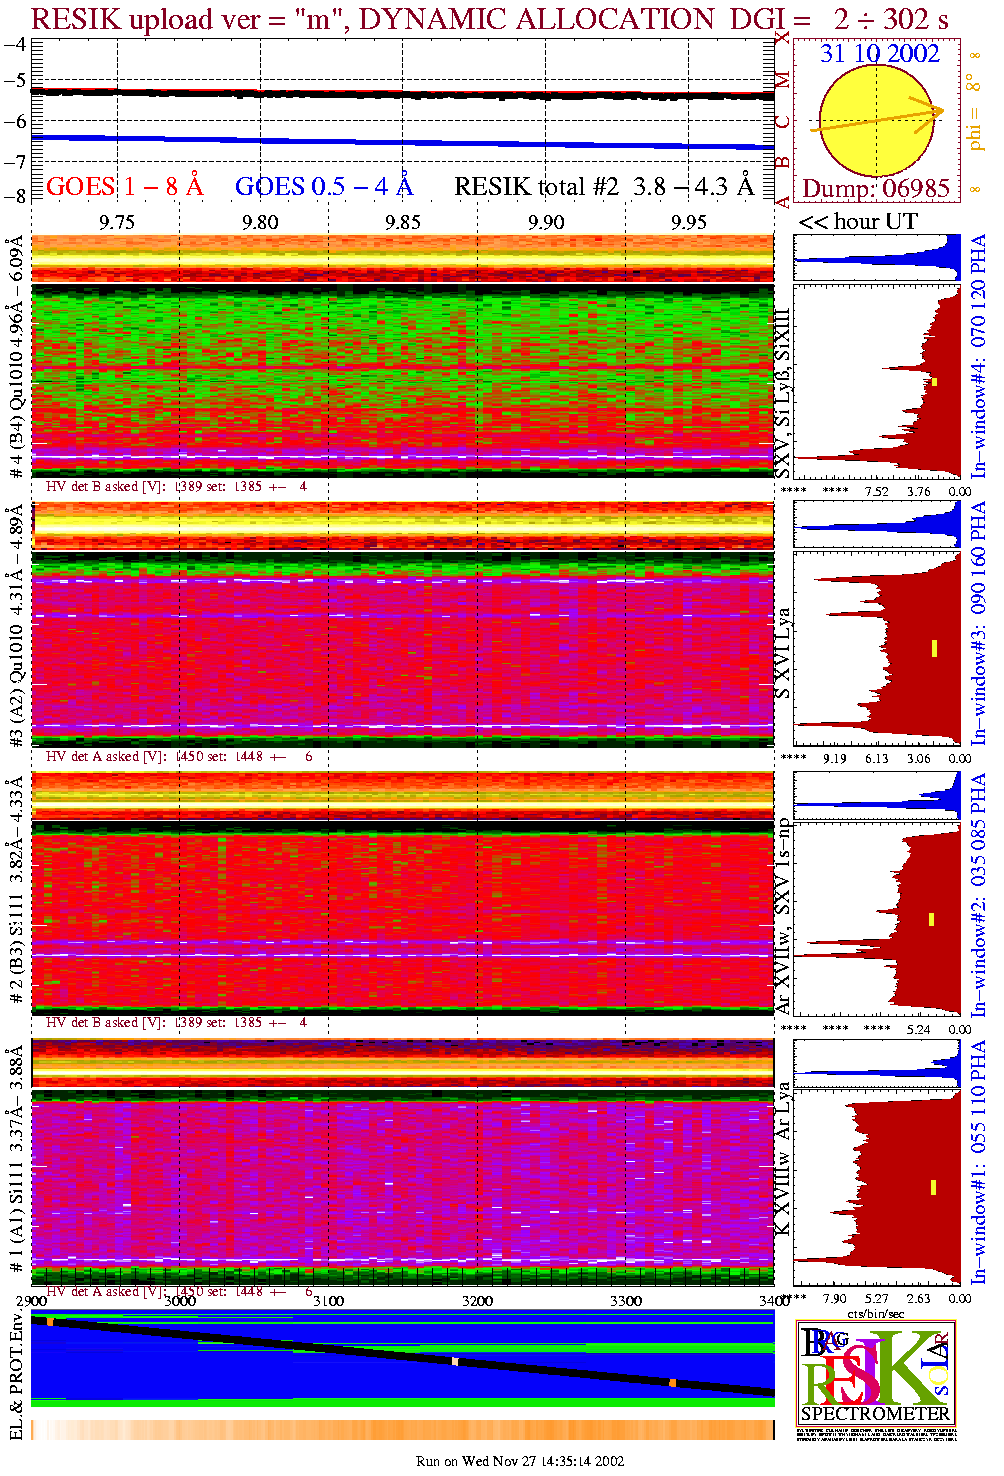This screenshot has width=1004, height=1476.
Task: Click yellow marker in window #3 histogram
Action: coord(934,648)
